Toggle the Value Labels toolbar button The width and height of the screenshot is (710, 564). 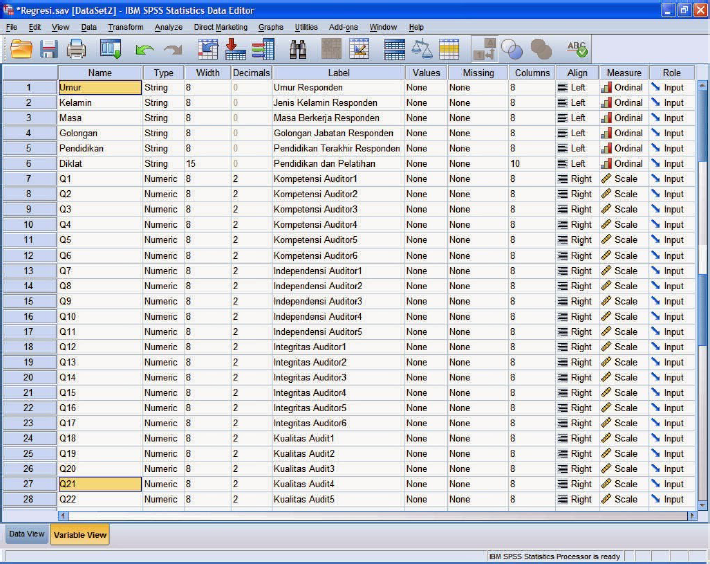coord(485,49)
